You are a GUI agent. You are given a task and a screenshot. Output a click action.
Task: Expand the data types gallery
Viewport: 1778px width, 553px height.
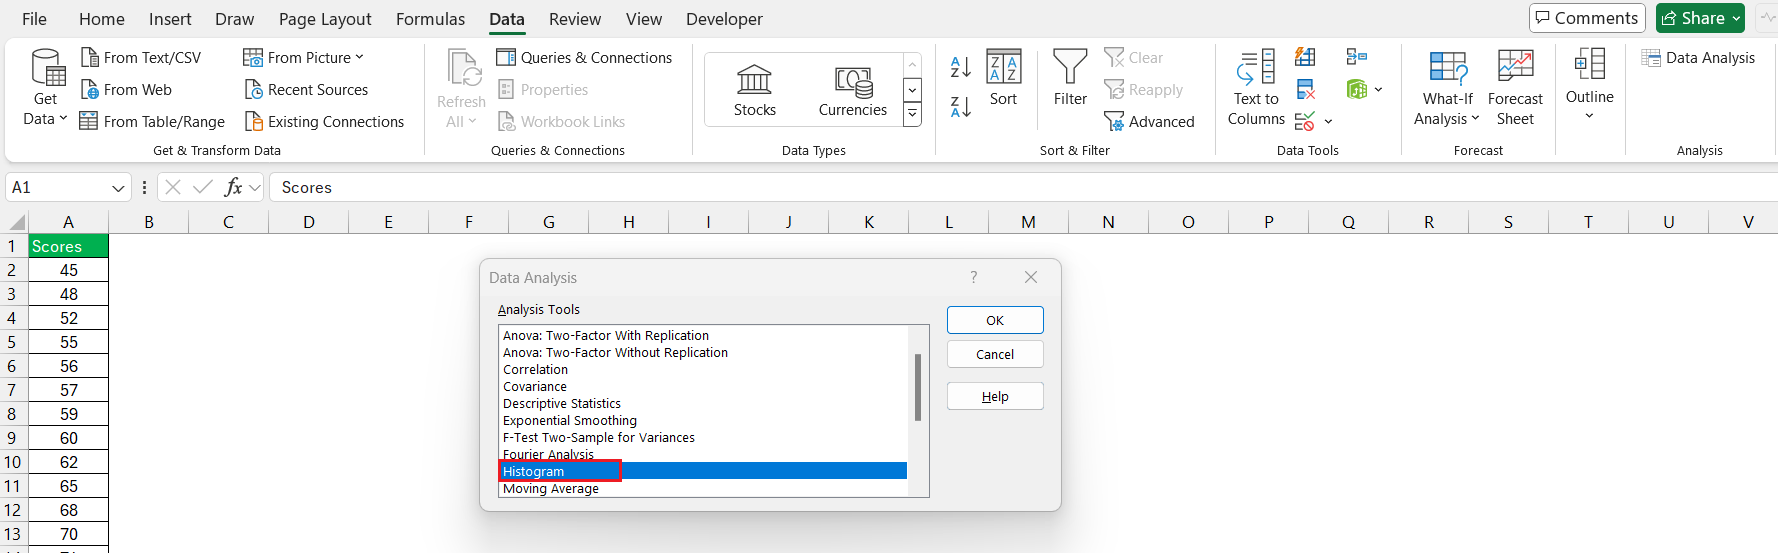(x=912, y=115)
